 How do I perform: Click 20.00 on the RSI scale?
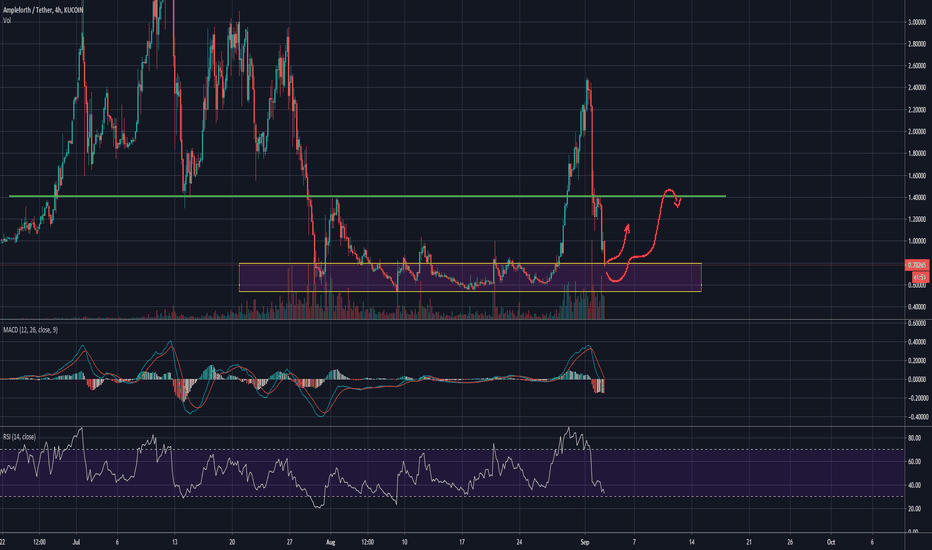pyautogui.click(x=914, y=509)
